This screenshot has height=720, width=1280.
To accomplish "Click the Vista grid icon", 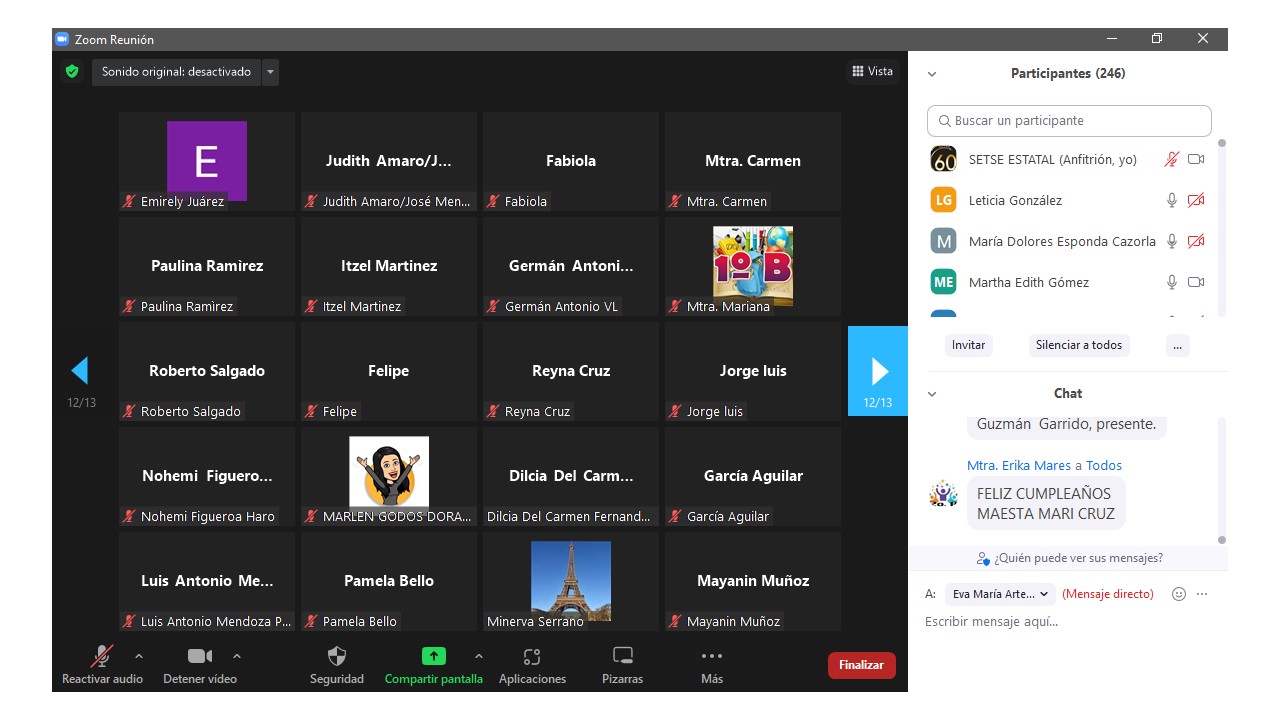I will pos(857,71).
